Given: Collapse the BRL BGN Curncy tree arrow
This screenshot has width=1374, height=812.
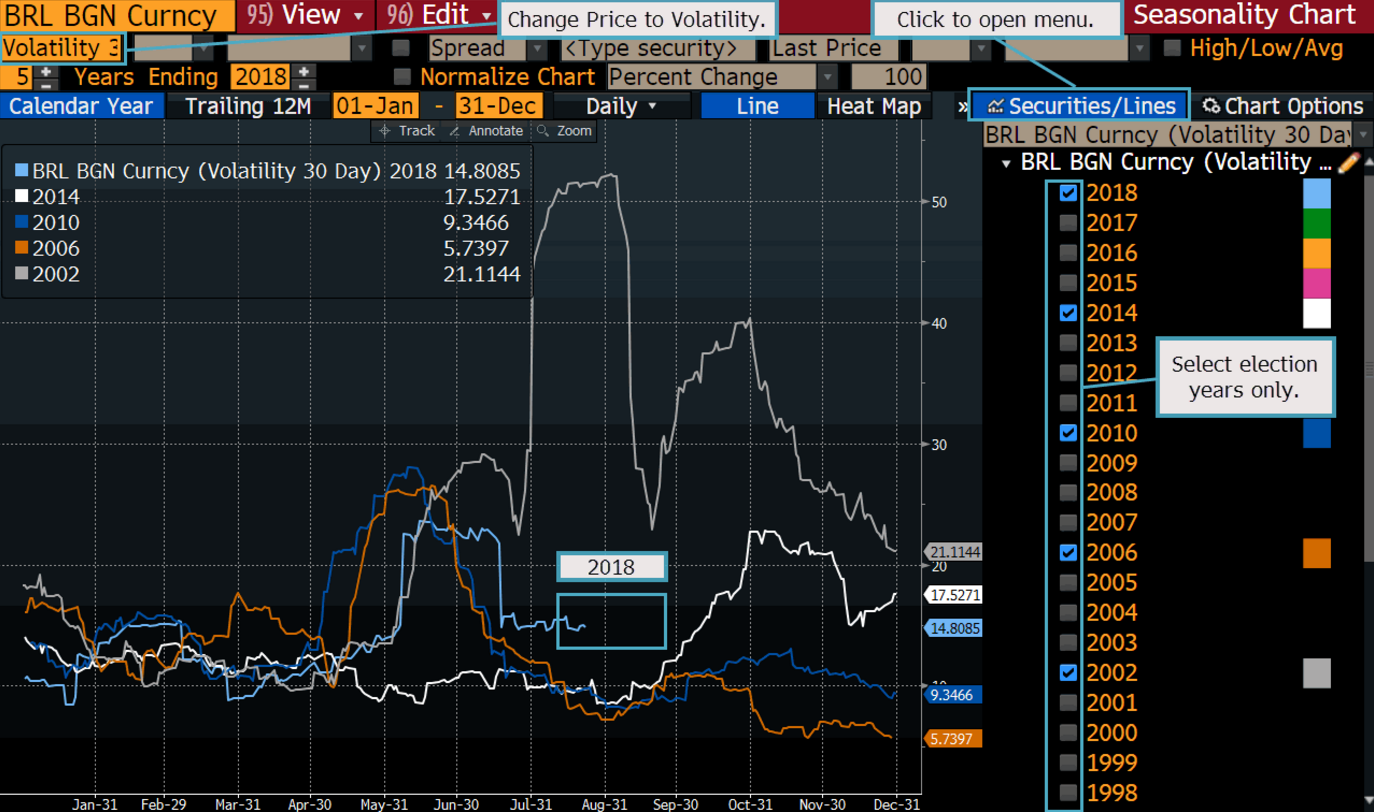Looking at the screenshot, I should pos(1006,163).
